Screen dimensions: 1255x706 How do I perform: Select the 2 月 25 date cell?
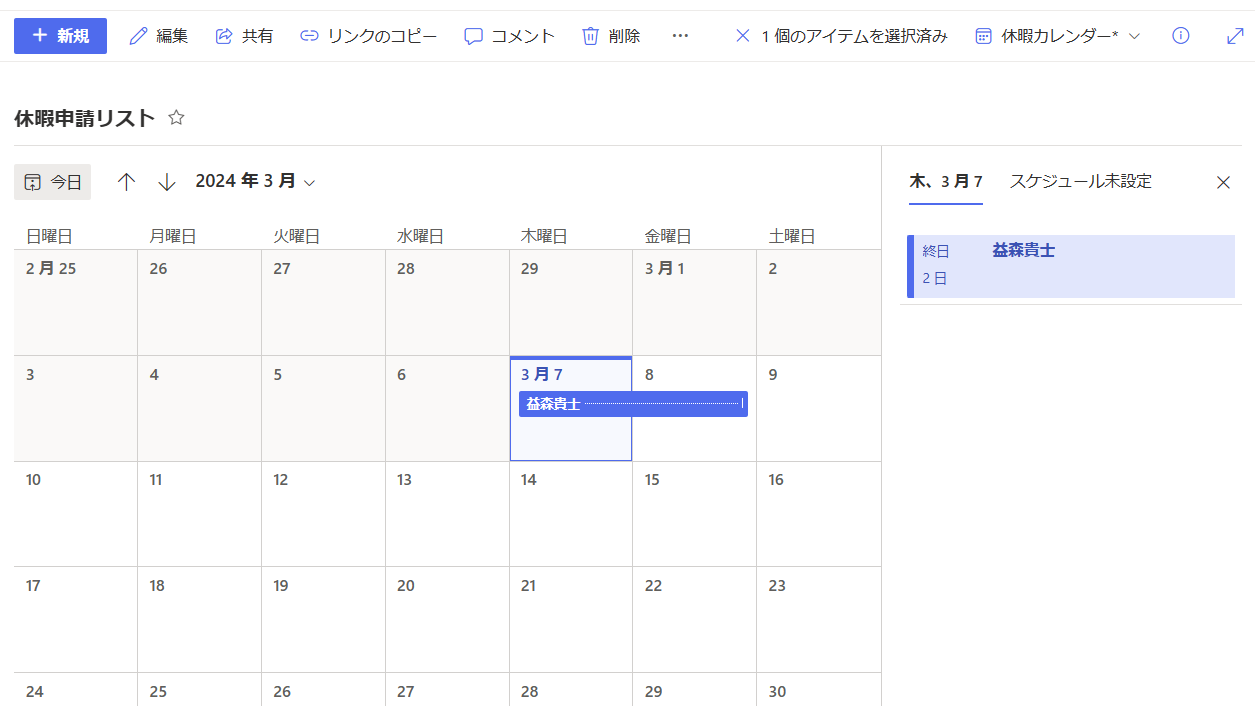(x=75, y=302)
